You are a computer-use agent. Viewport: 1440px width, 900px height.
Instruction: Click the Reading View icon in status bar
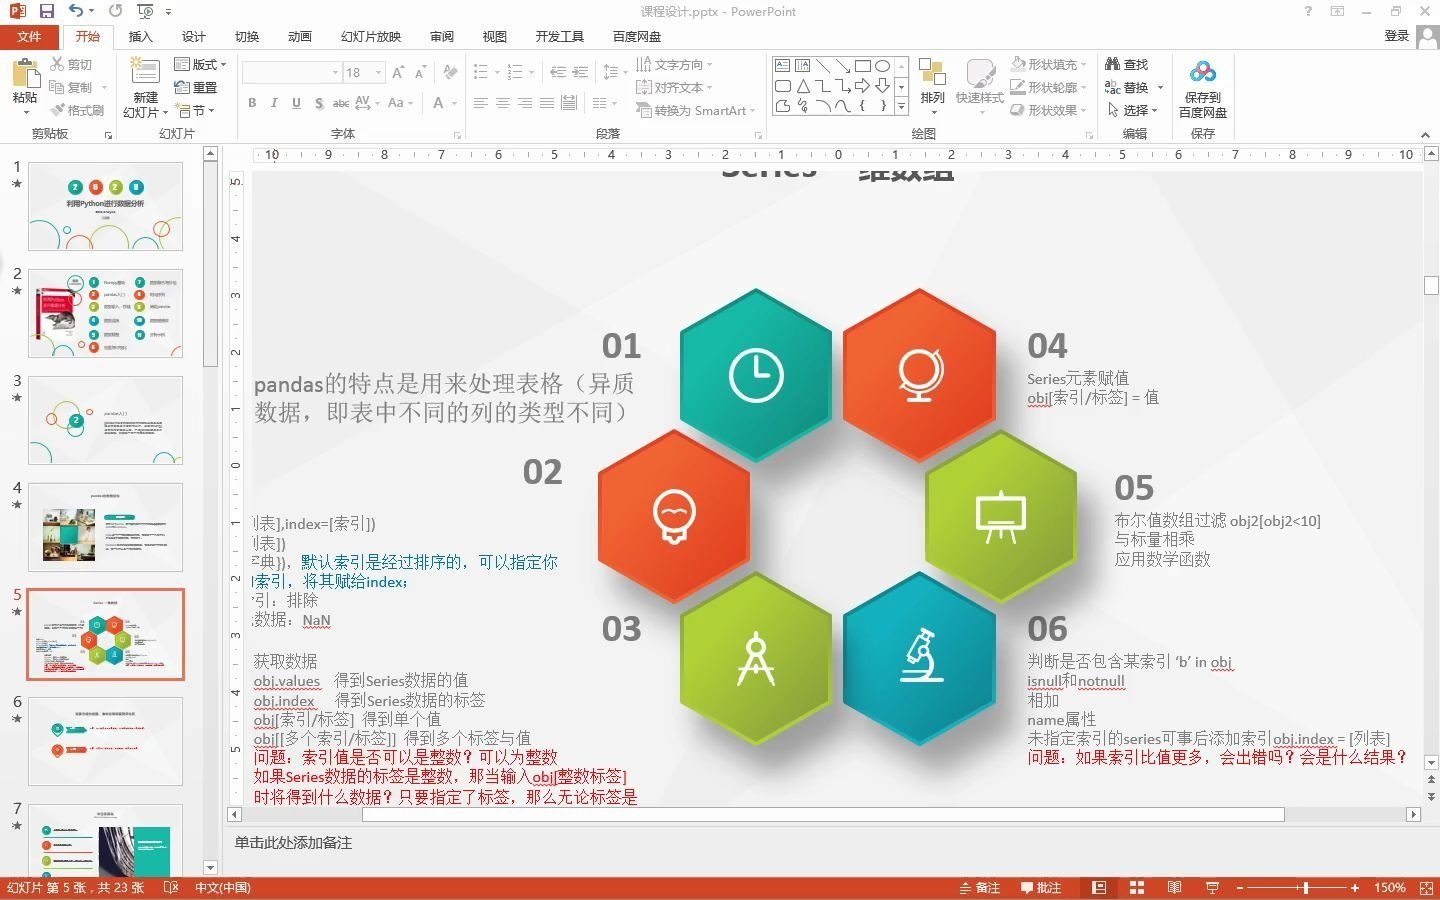1174,887
